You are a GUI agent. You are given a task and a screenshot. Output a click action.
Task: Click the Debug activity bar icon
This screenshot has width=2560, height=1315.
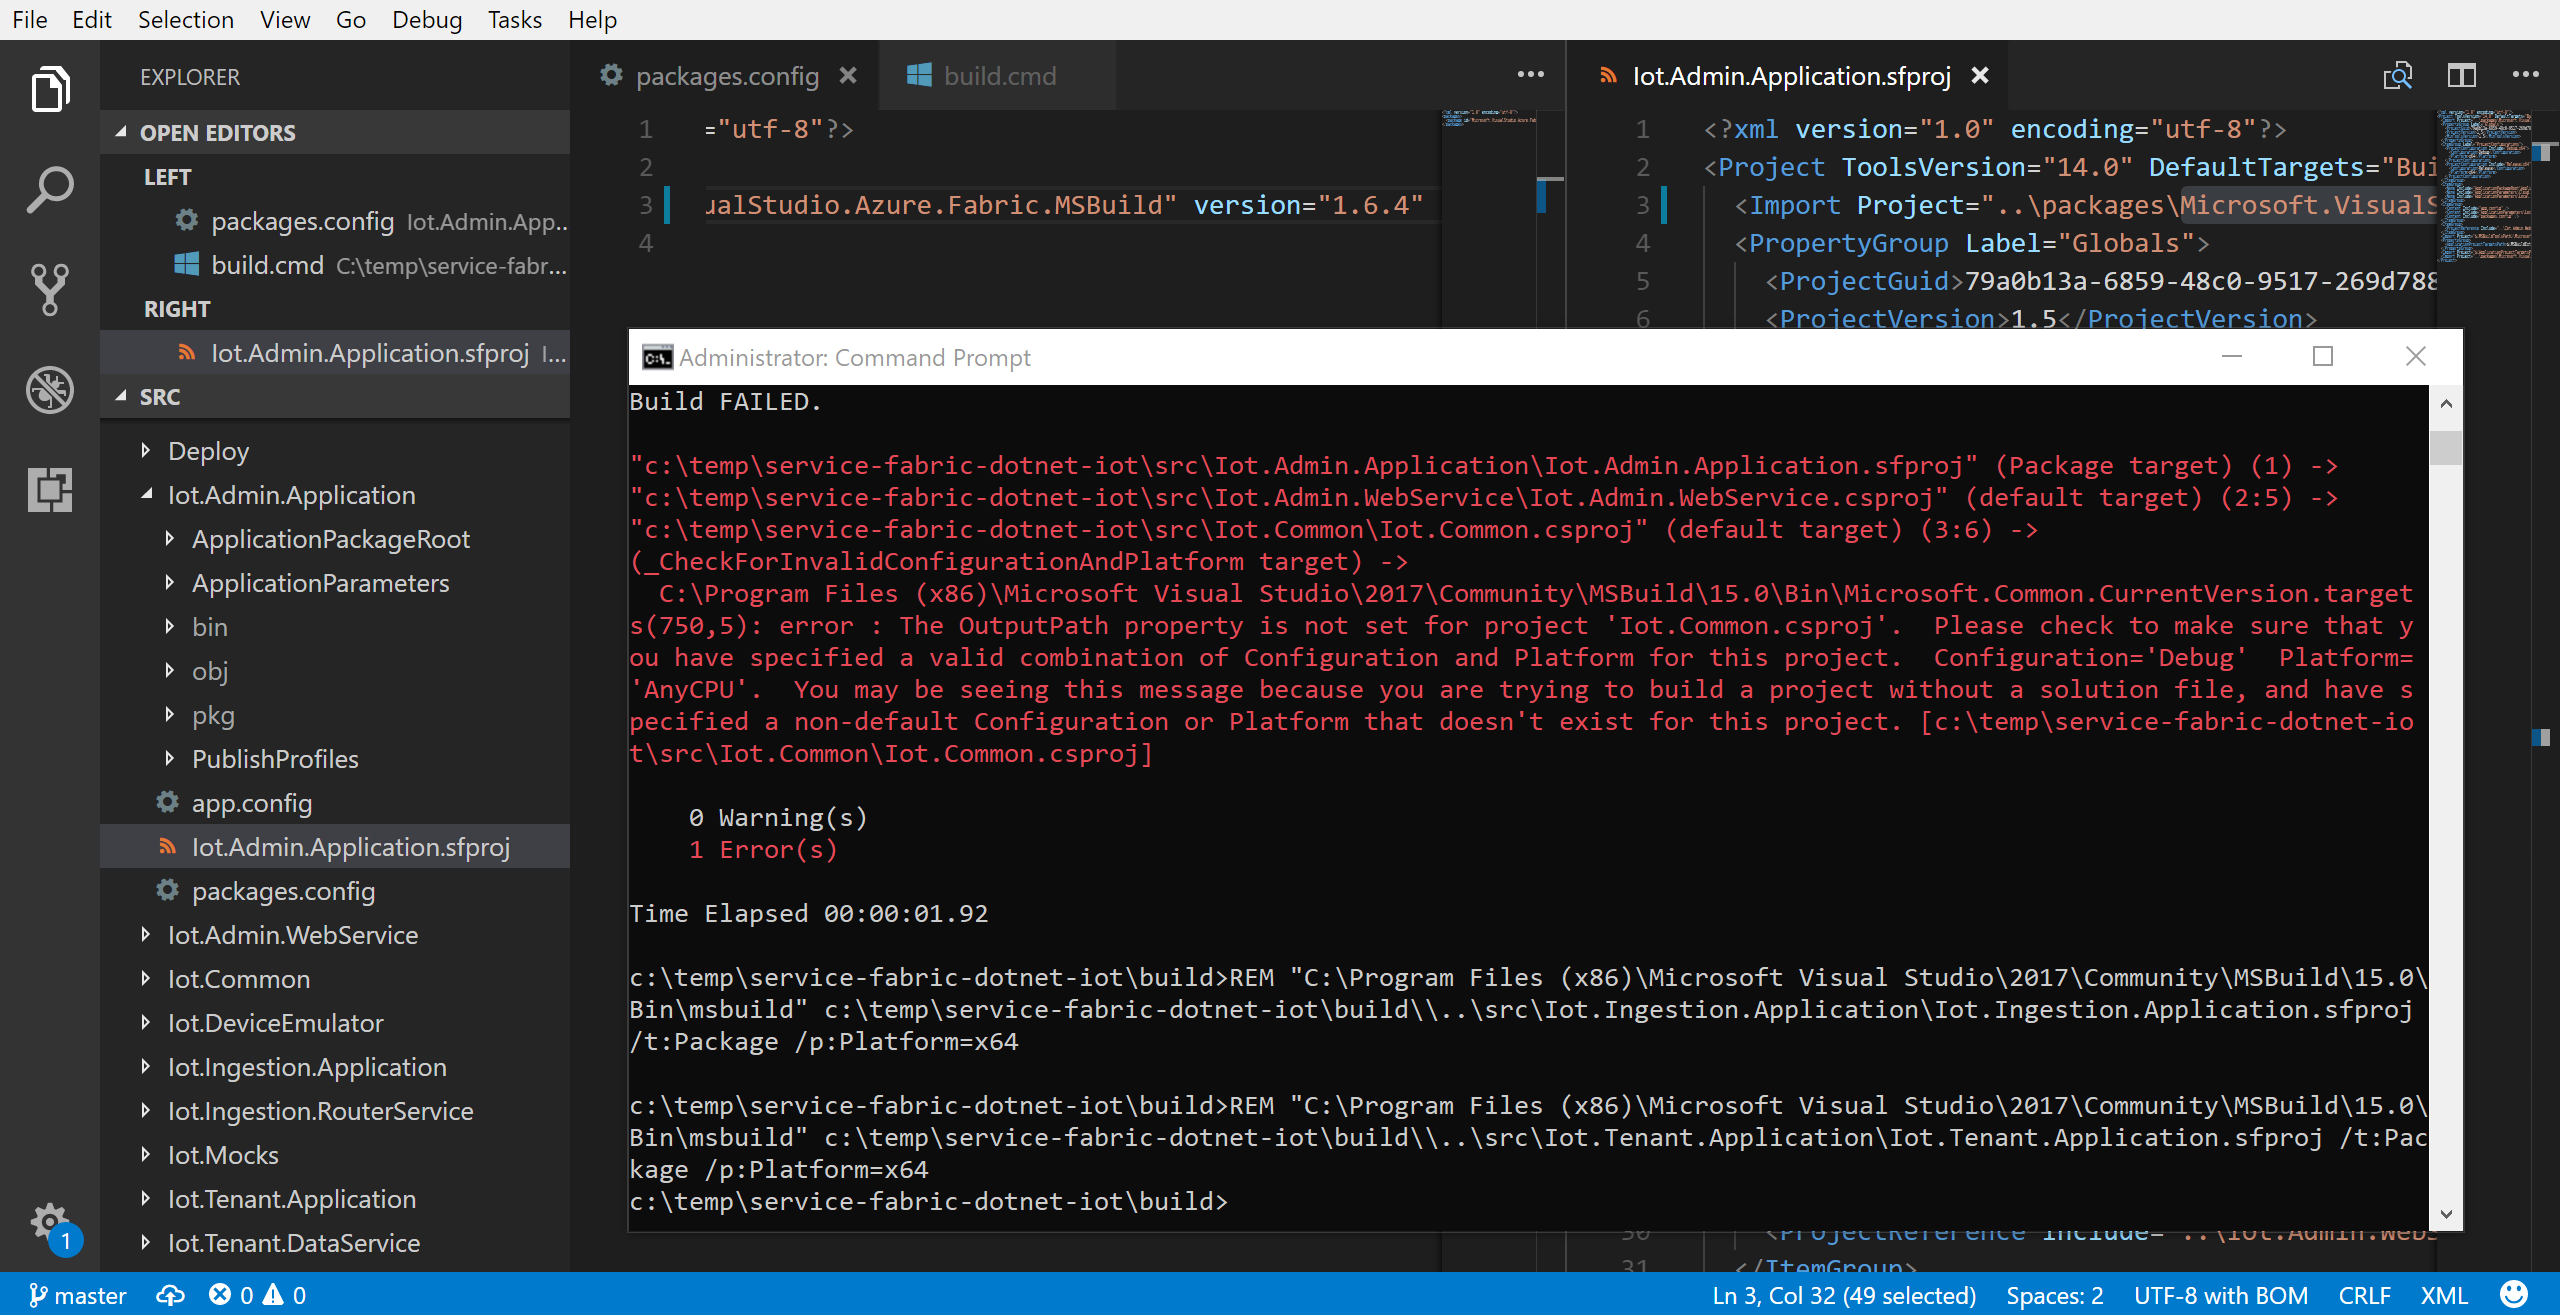tap(50, 389)
